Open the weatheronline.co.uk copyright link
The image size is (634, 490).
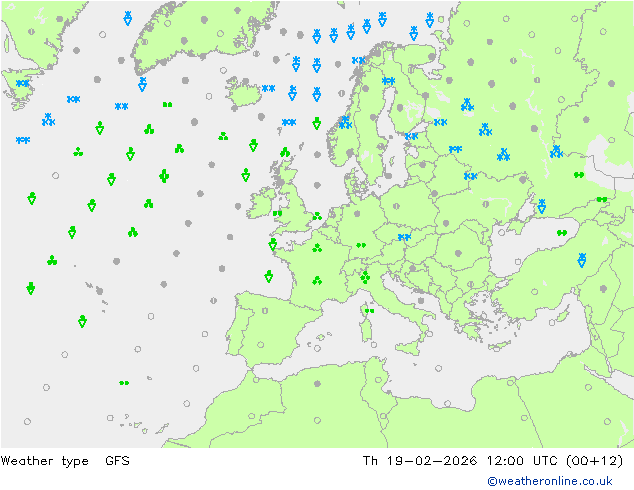point(549,481)
